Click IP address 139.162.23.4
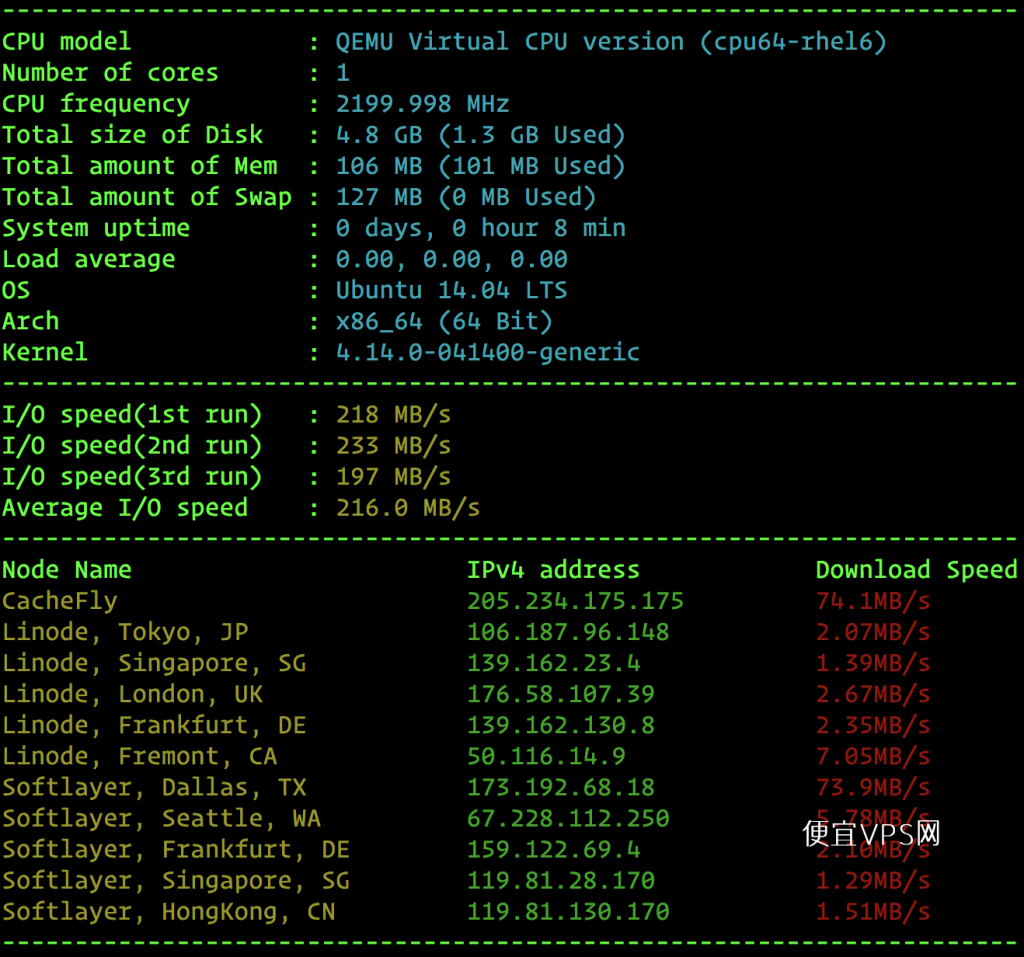The image size is (1024, 957). 554,663
